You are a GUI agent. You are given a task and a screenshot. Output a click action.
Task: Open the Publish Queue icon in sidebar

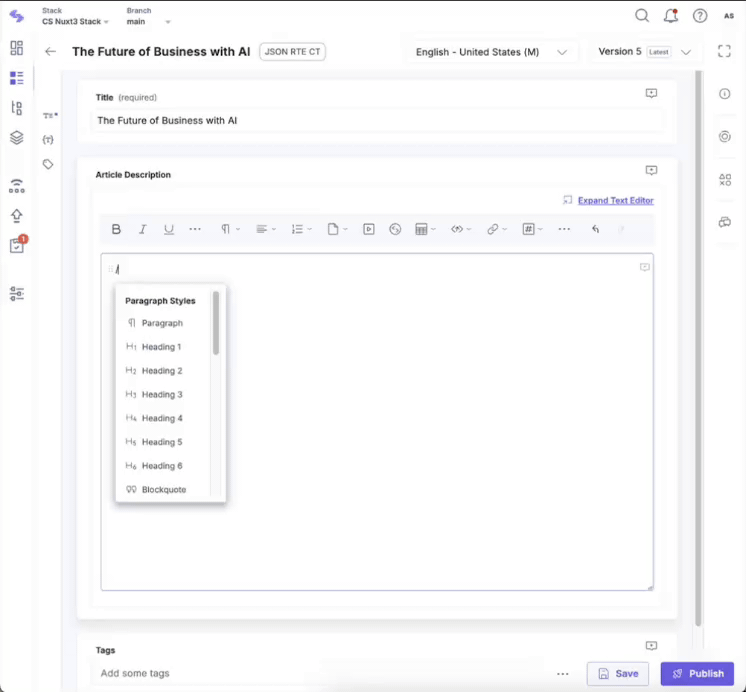click(17, 186)
